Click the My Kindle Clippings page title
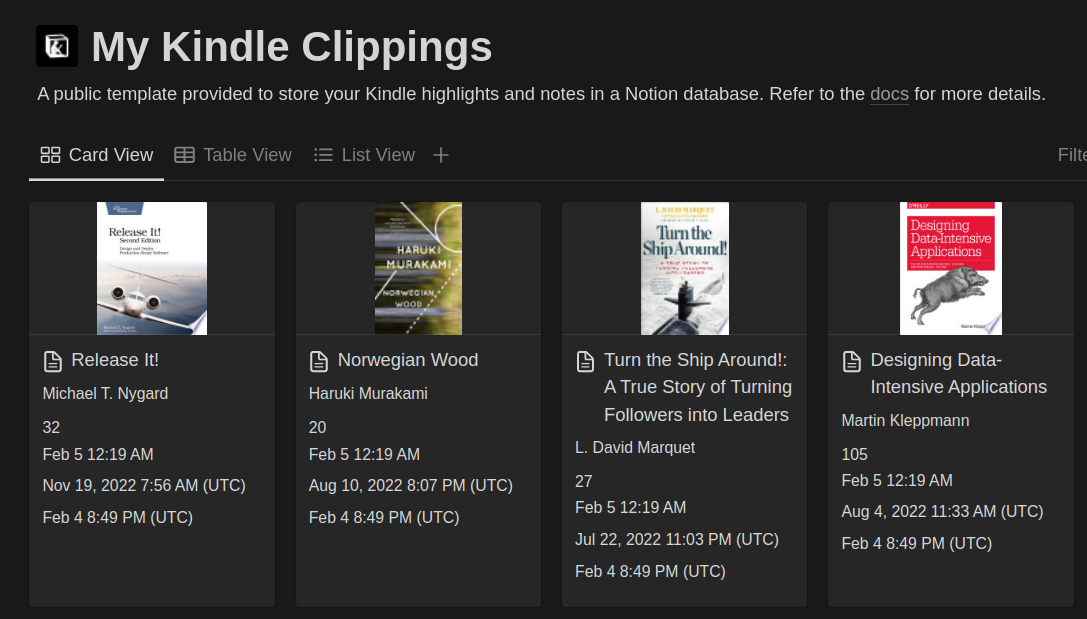The image size is (1087, 619). click(x=292, y=46)
